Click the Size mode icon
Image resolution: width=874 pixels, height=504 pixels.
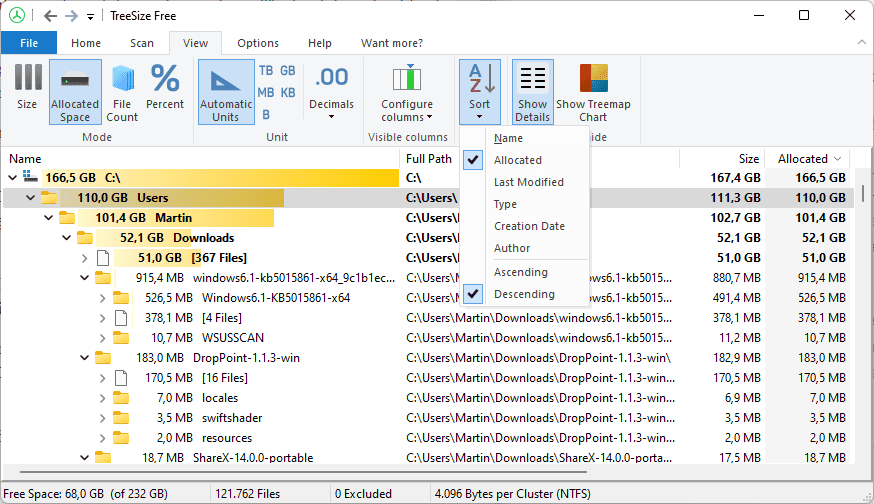point(27,88)
